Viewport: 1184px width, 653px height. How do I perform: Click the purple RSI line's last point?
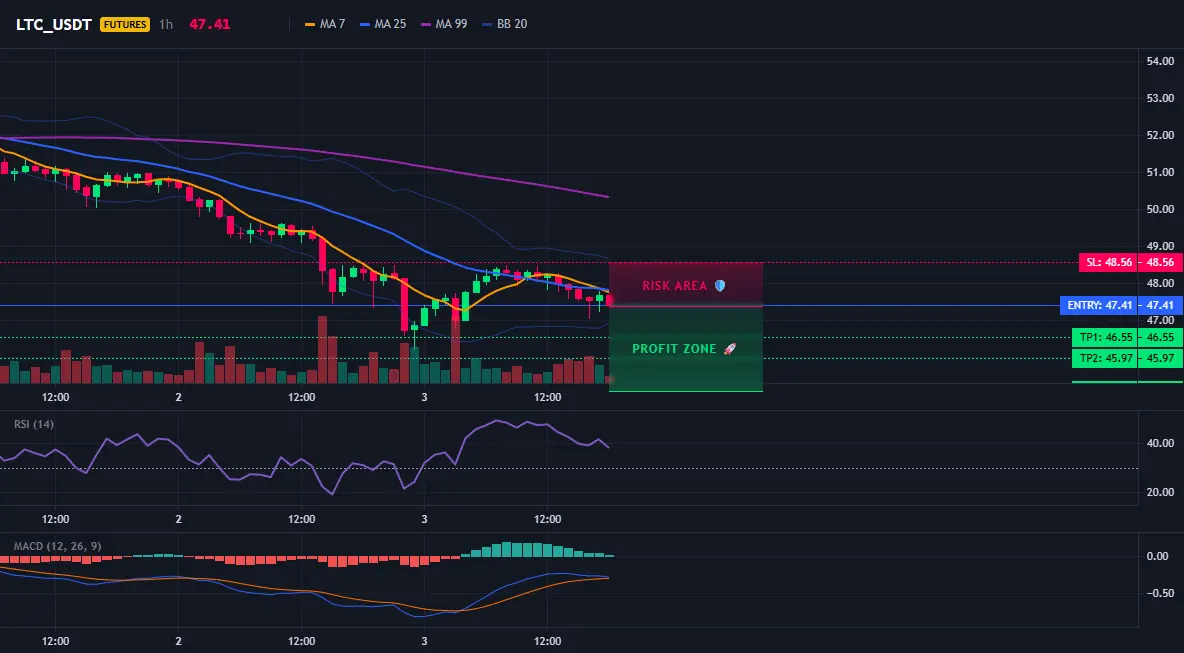click(x=608, y=447)
